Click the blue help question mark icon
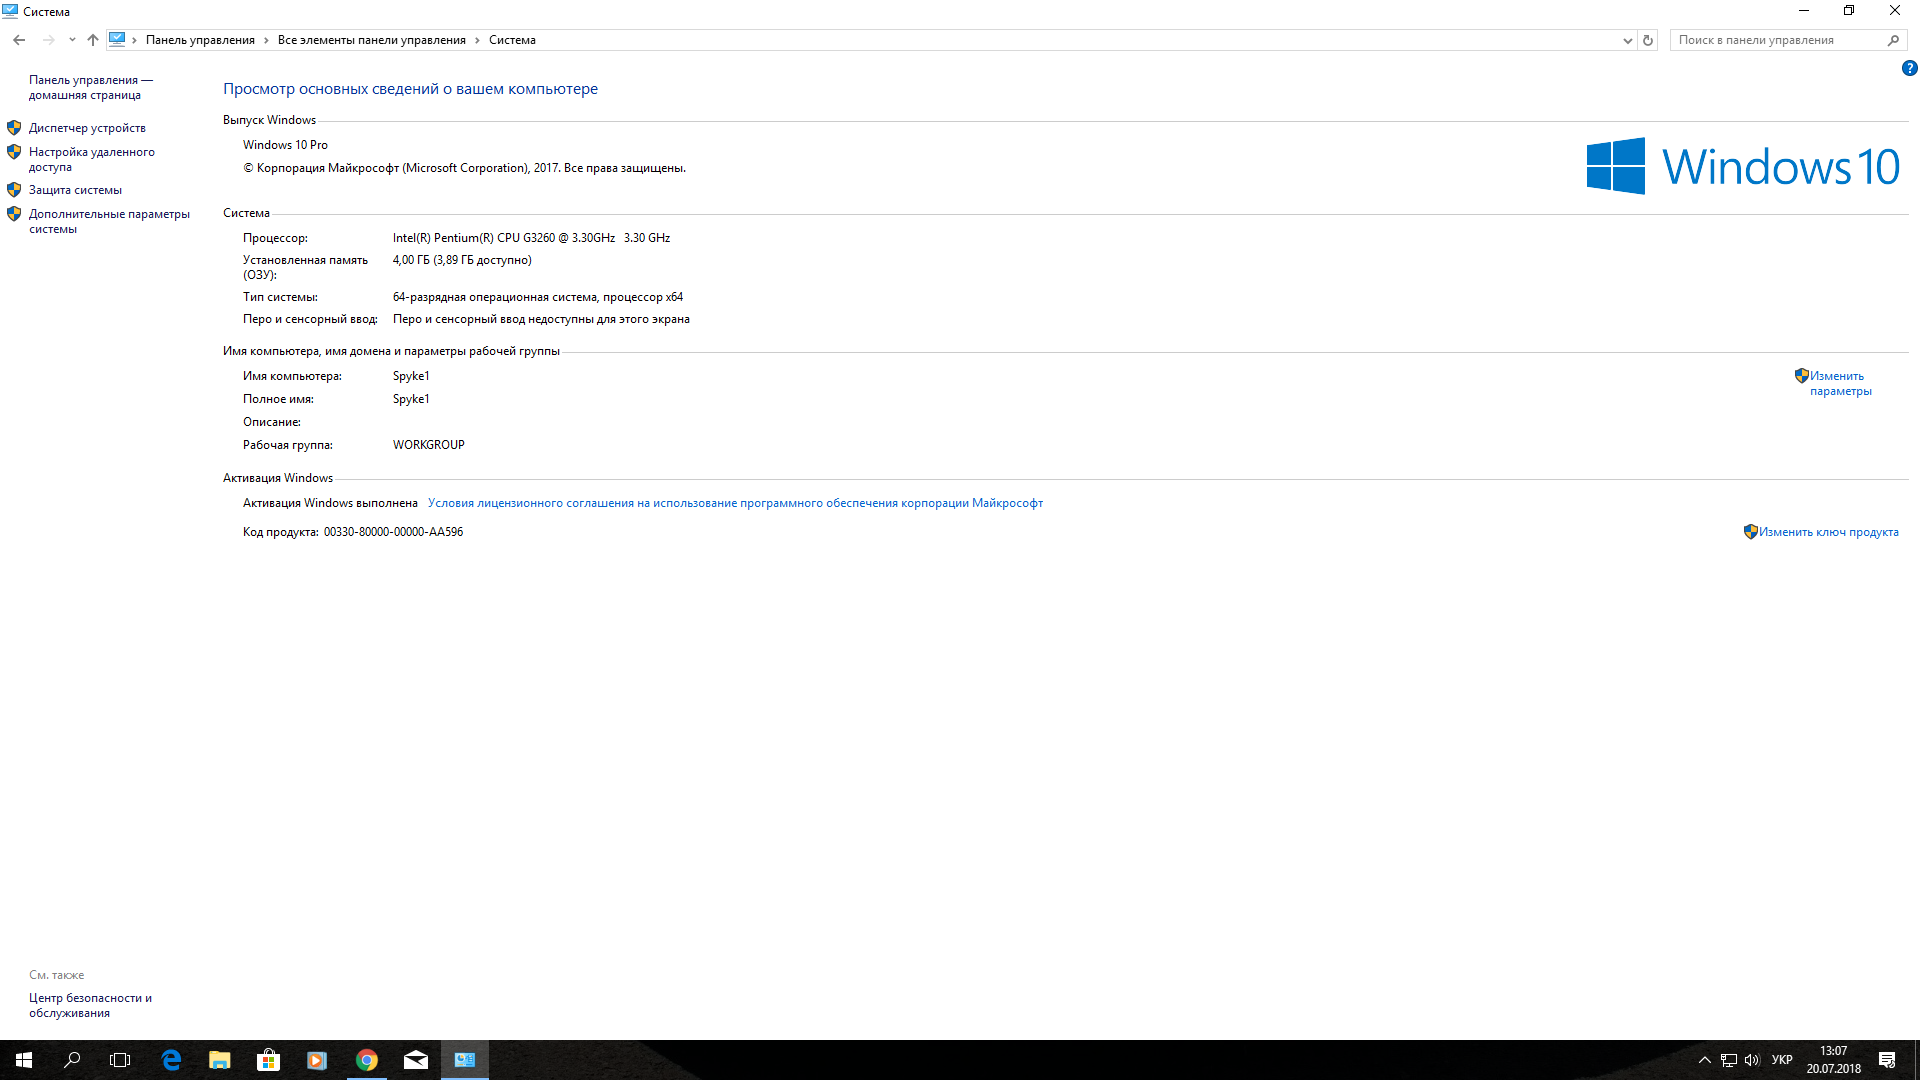Image resolution: width=1920 pixels, height=1080 pixels. 1909,68
